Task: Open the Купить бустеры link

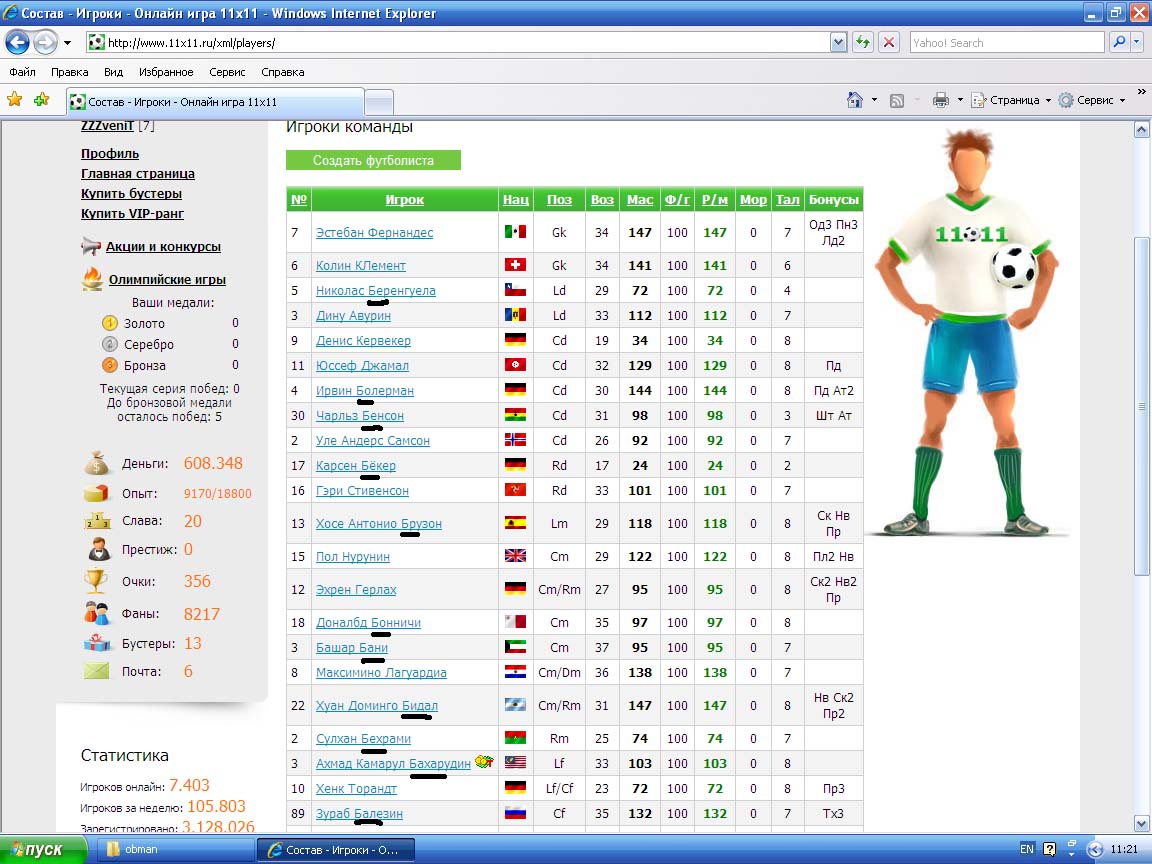Action: pos(131,193)
